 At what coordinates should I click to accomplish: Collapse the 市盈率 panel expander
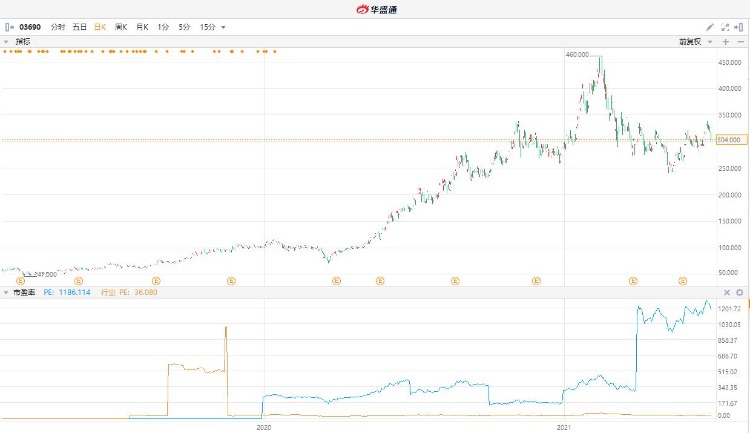click(x=6, y=292)
